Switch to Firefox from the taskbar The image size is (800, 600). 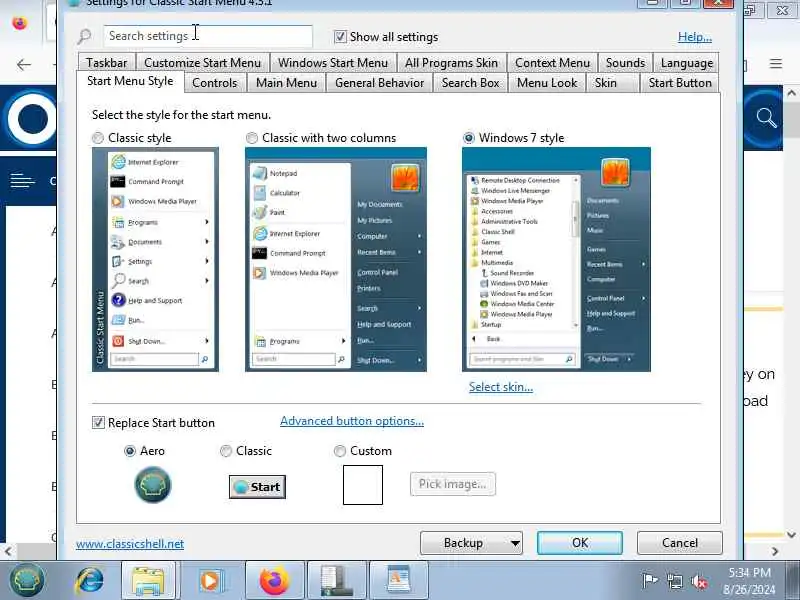click(x=274, y=581)
